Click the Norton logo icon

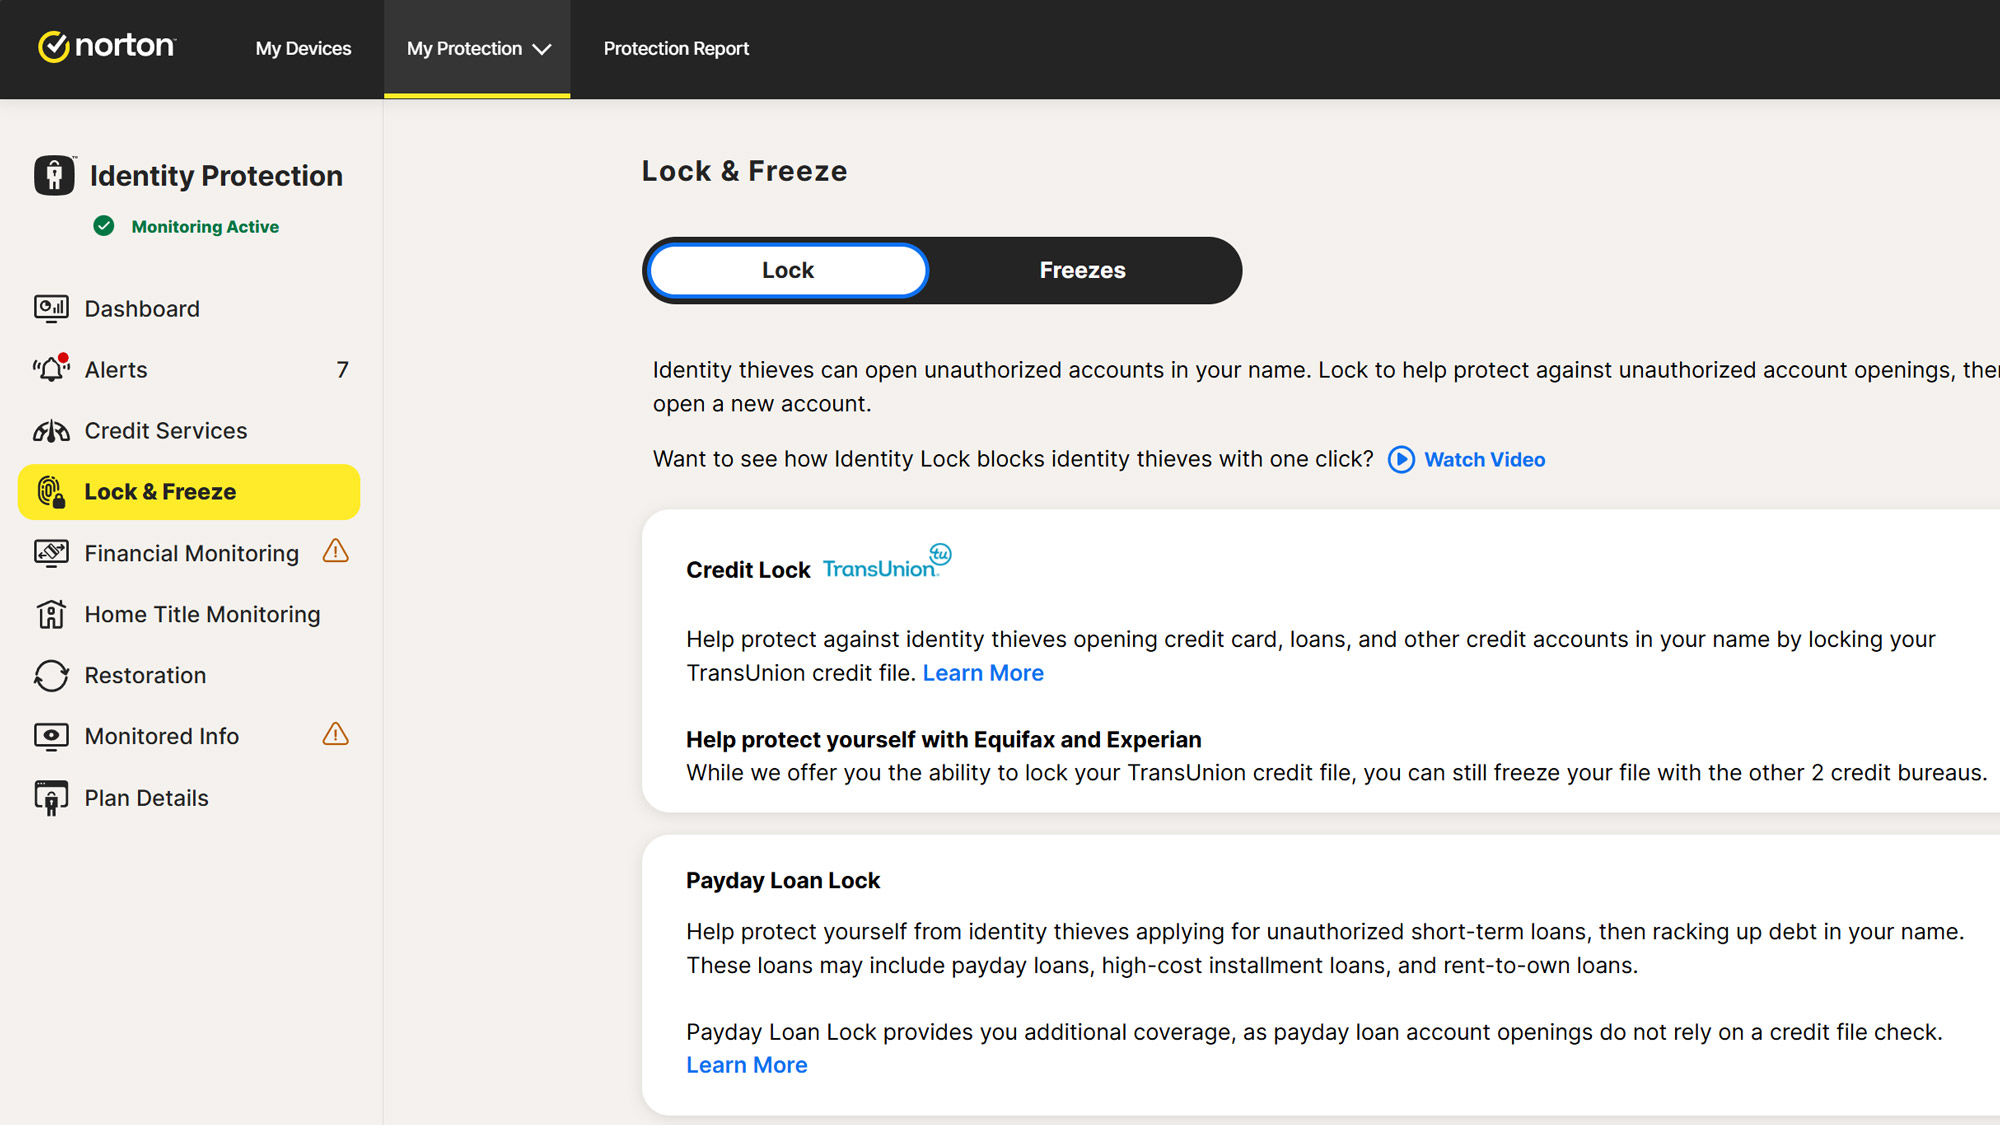pyautogui.click(x=53, y=47)
